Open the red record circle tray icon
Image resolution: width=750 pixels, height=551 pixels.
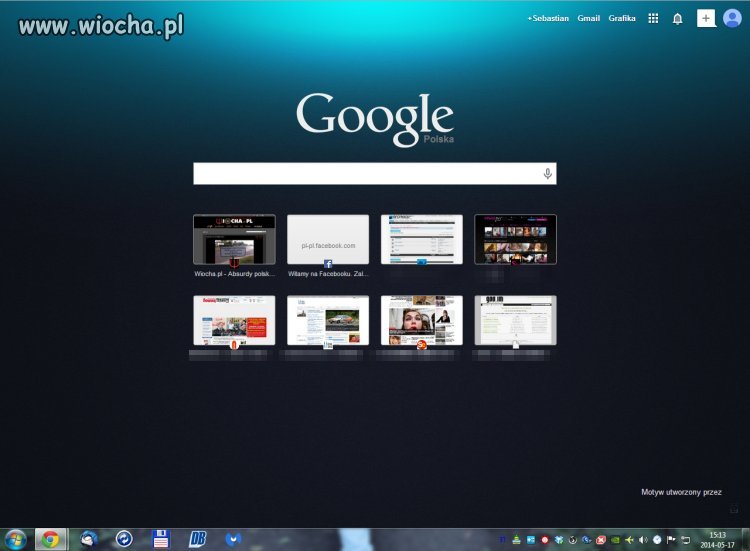coord(545,540)
